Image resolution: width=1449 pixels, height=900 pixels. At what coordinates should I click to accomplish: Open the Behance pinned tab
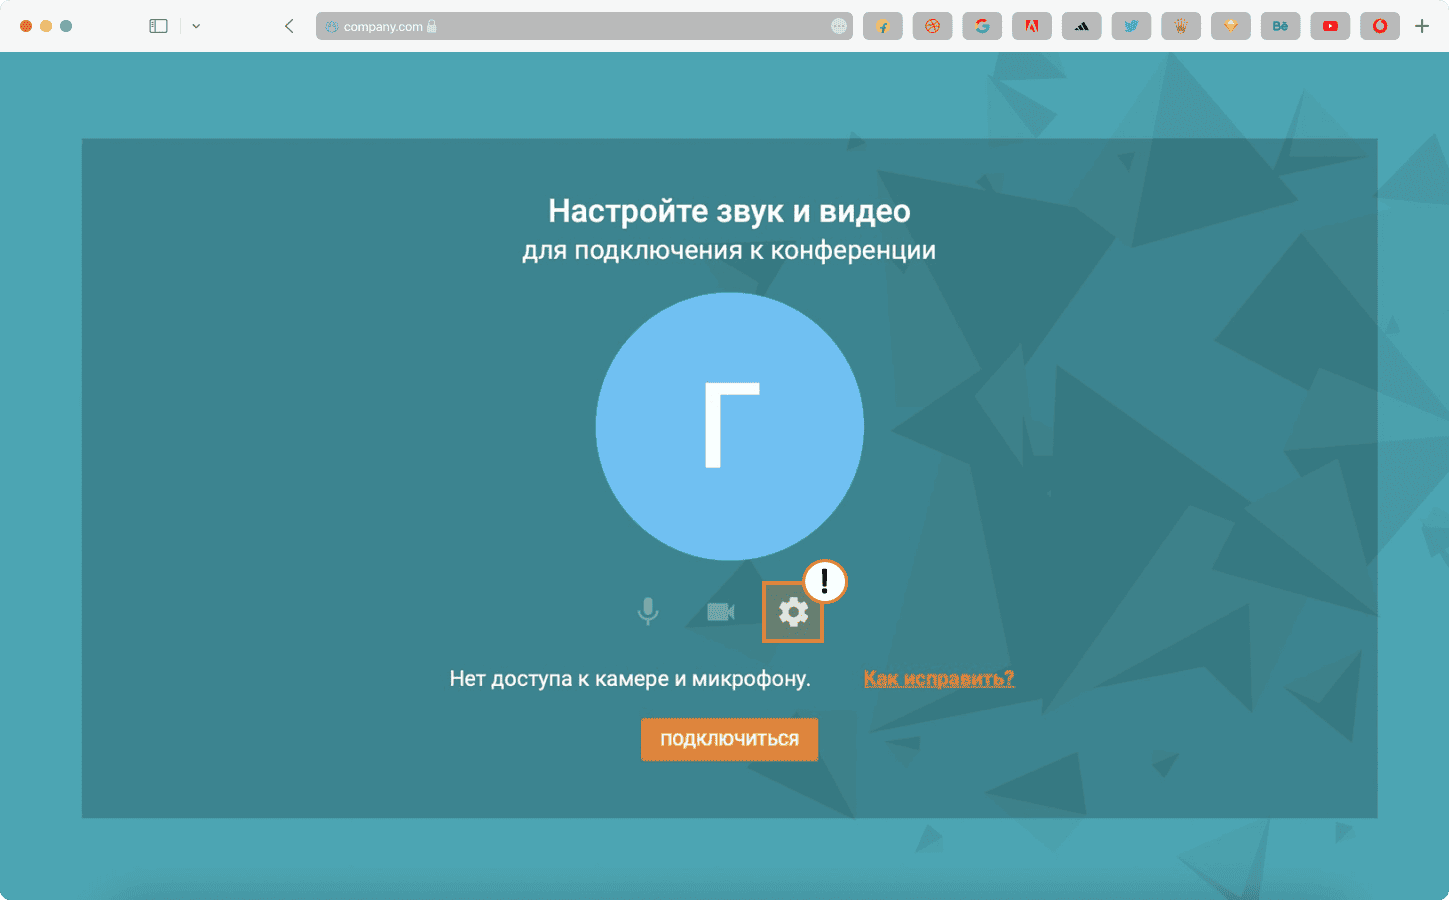pyautogui.click(x=1281, y=26)
